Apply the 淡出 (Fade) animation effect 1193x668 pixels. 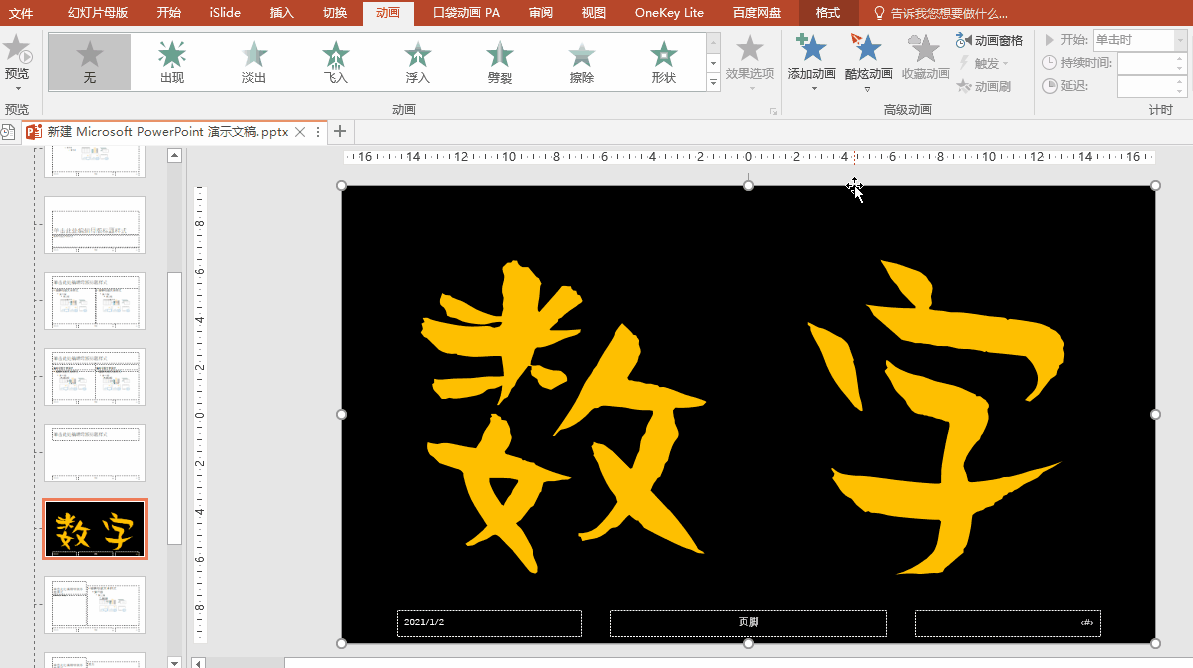point(254,62)
